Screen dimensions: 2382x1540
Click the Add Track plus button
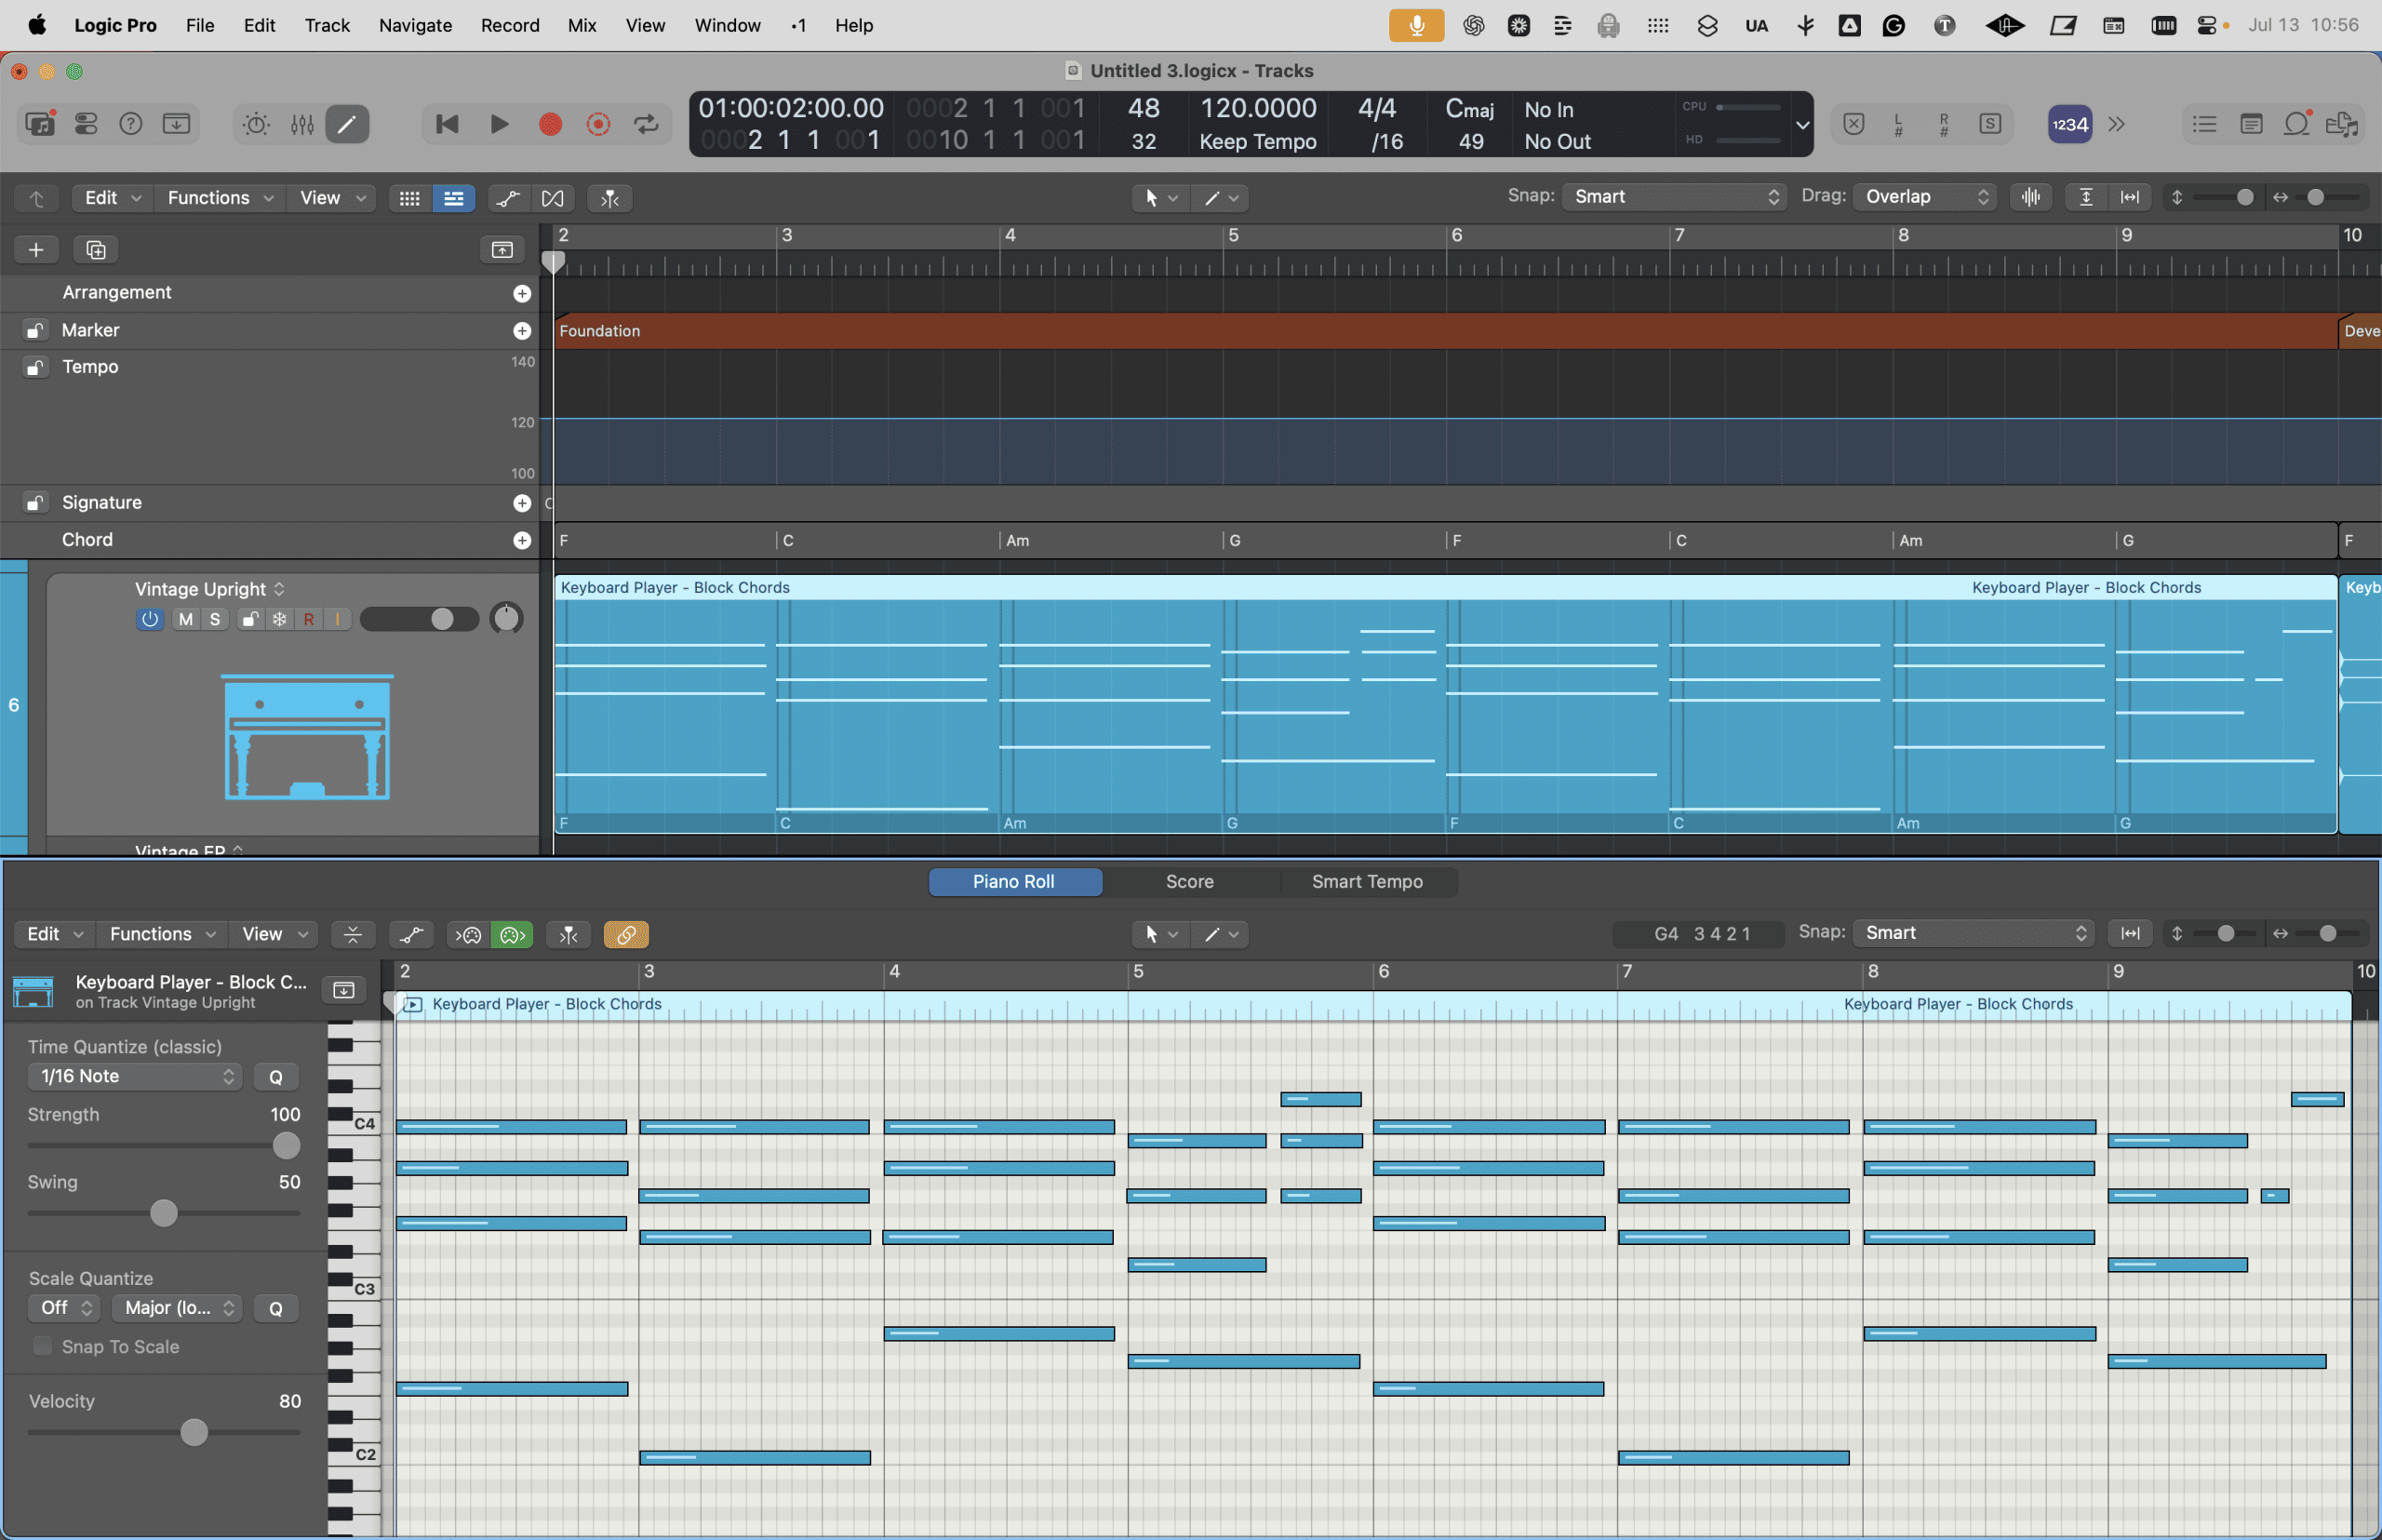(x=36, y=249)
